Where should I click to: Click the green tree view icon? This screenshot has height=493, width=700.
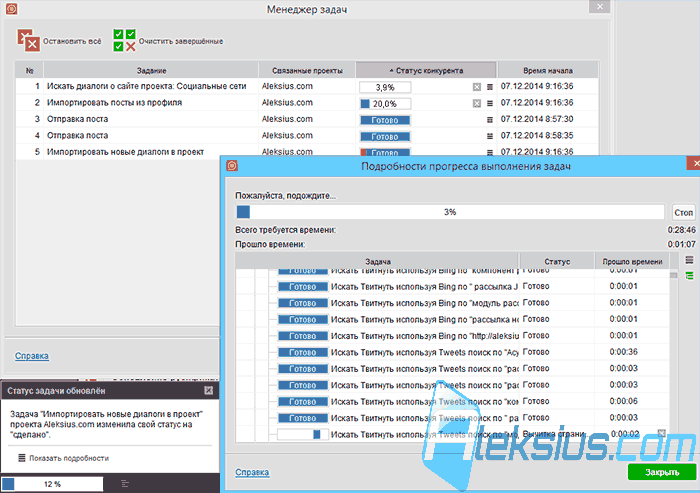(x=689, y=276)
